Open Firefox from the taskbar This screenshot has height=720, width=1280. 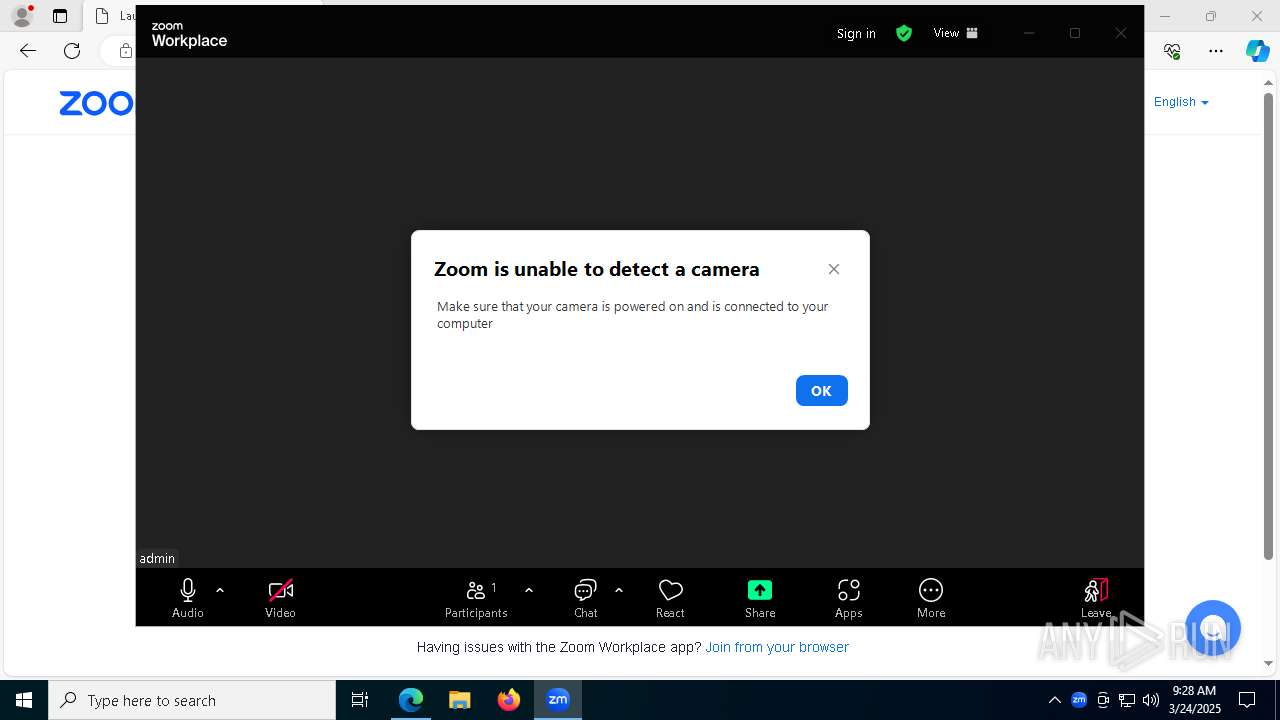coord(509,700)
